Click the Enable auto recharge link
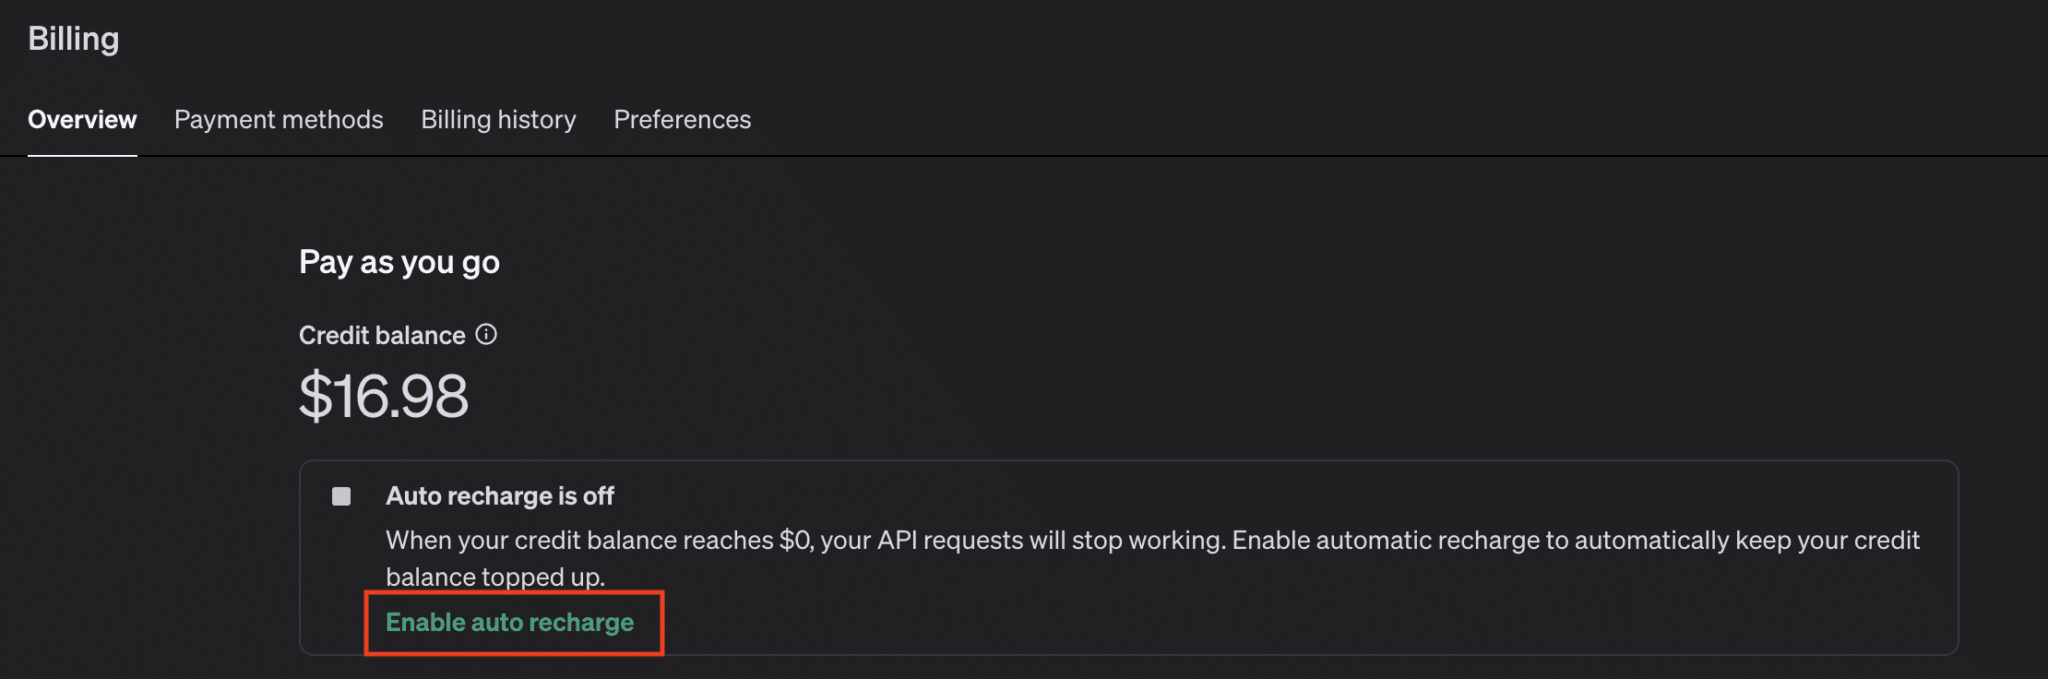The image size is (2048, 679). point(510,622)
